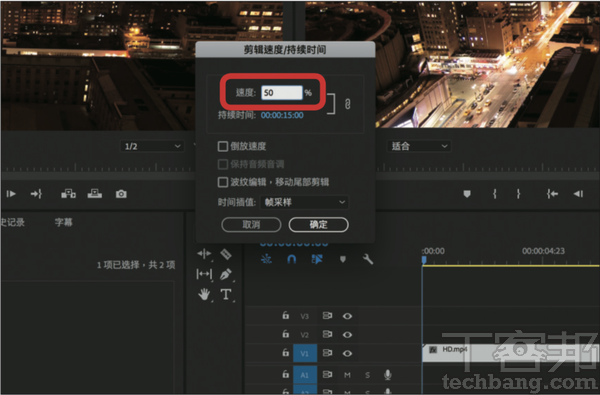Image resolution: width=600 pixels, height=395 pixels.
Task: Select the Ripple Edit tool
Action: coord(204,253)
